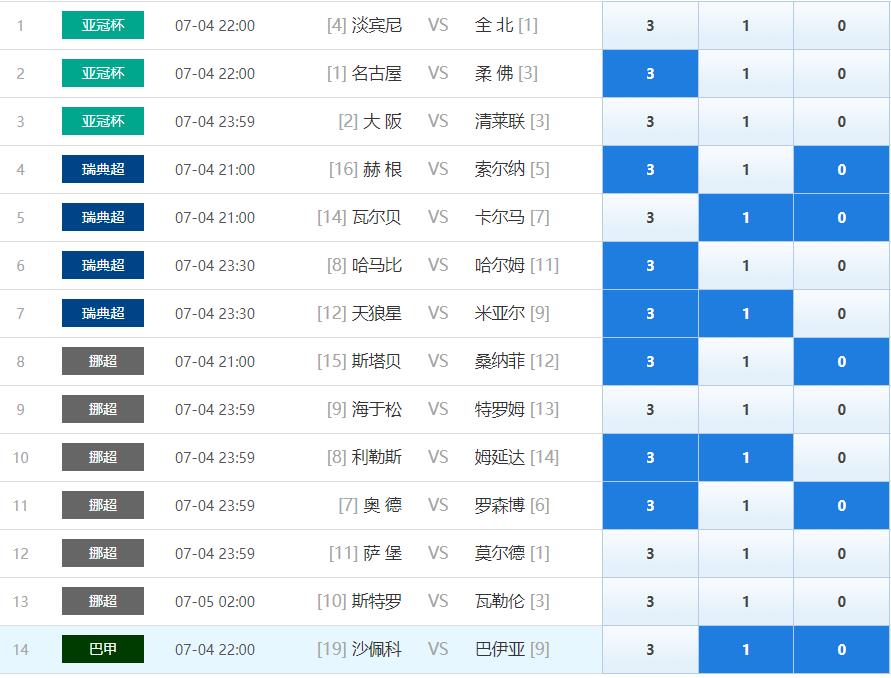This screenshot has height=678, width=891.
Task: Click the 07-05 02:00 match time
Action: pyautogui.click(x=215, y=601)
